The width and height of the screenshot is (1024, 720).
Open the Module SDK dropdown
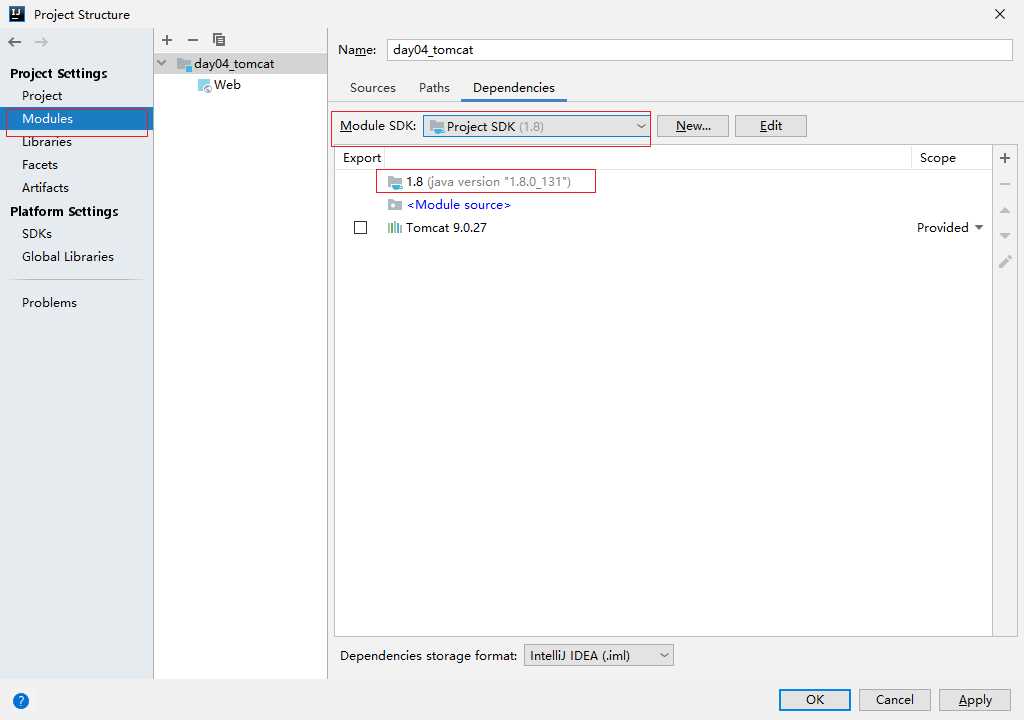click(536, 126)
